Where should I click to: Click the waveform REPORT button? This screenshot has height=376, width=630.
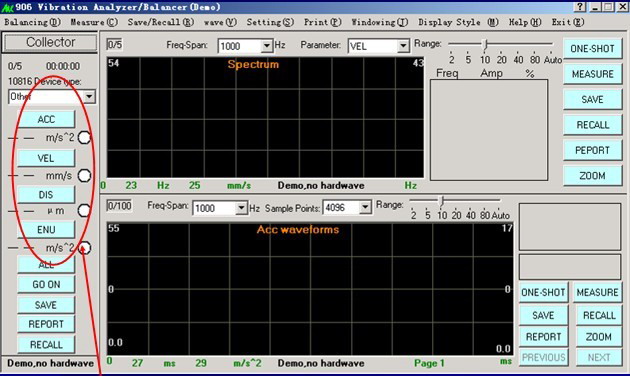point(543,337)
